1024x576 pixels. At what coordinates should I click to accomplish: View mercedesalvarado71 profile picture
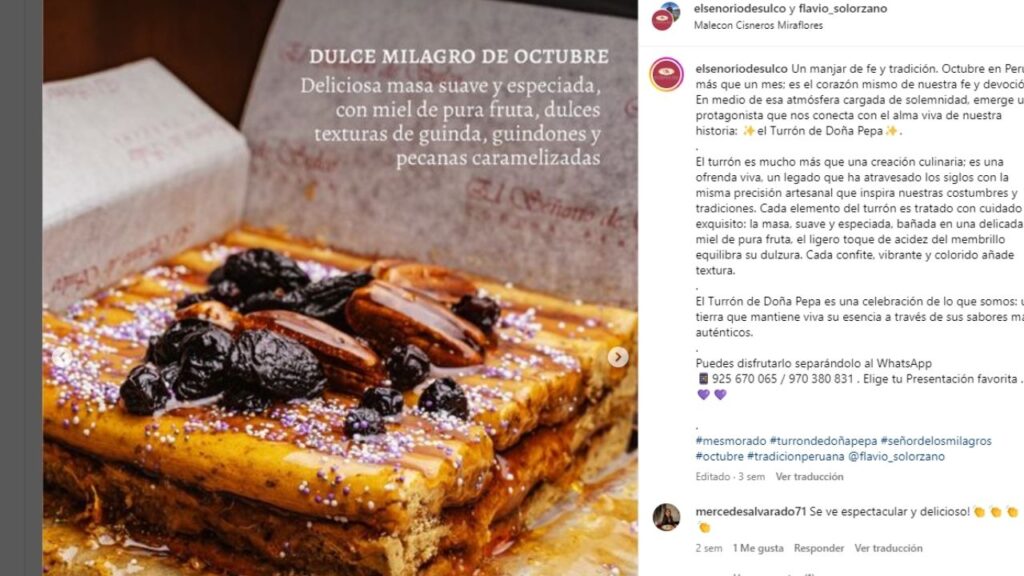pos(666,517)
